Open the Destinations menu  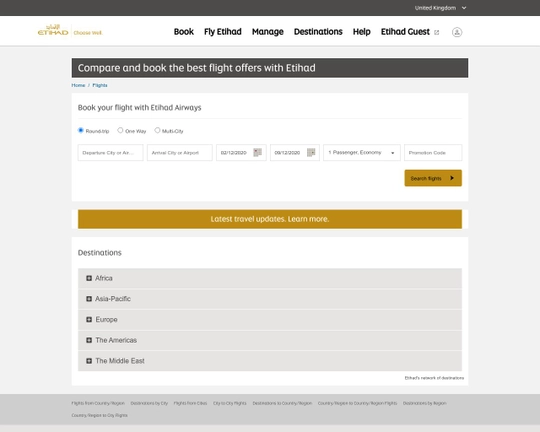pos(318,32)
